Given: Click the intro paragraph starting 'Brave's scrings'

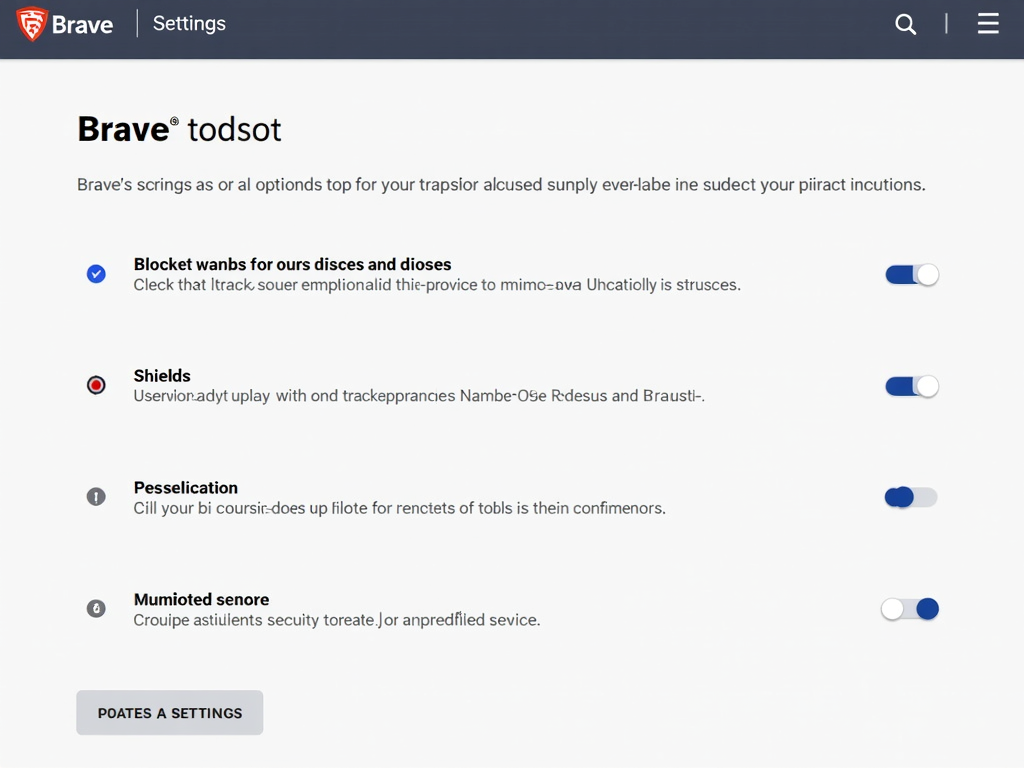Looking at the screenshot, I should point(501,184).
